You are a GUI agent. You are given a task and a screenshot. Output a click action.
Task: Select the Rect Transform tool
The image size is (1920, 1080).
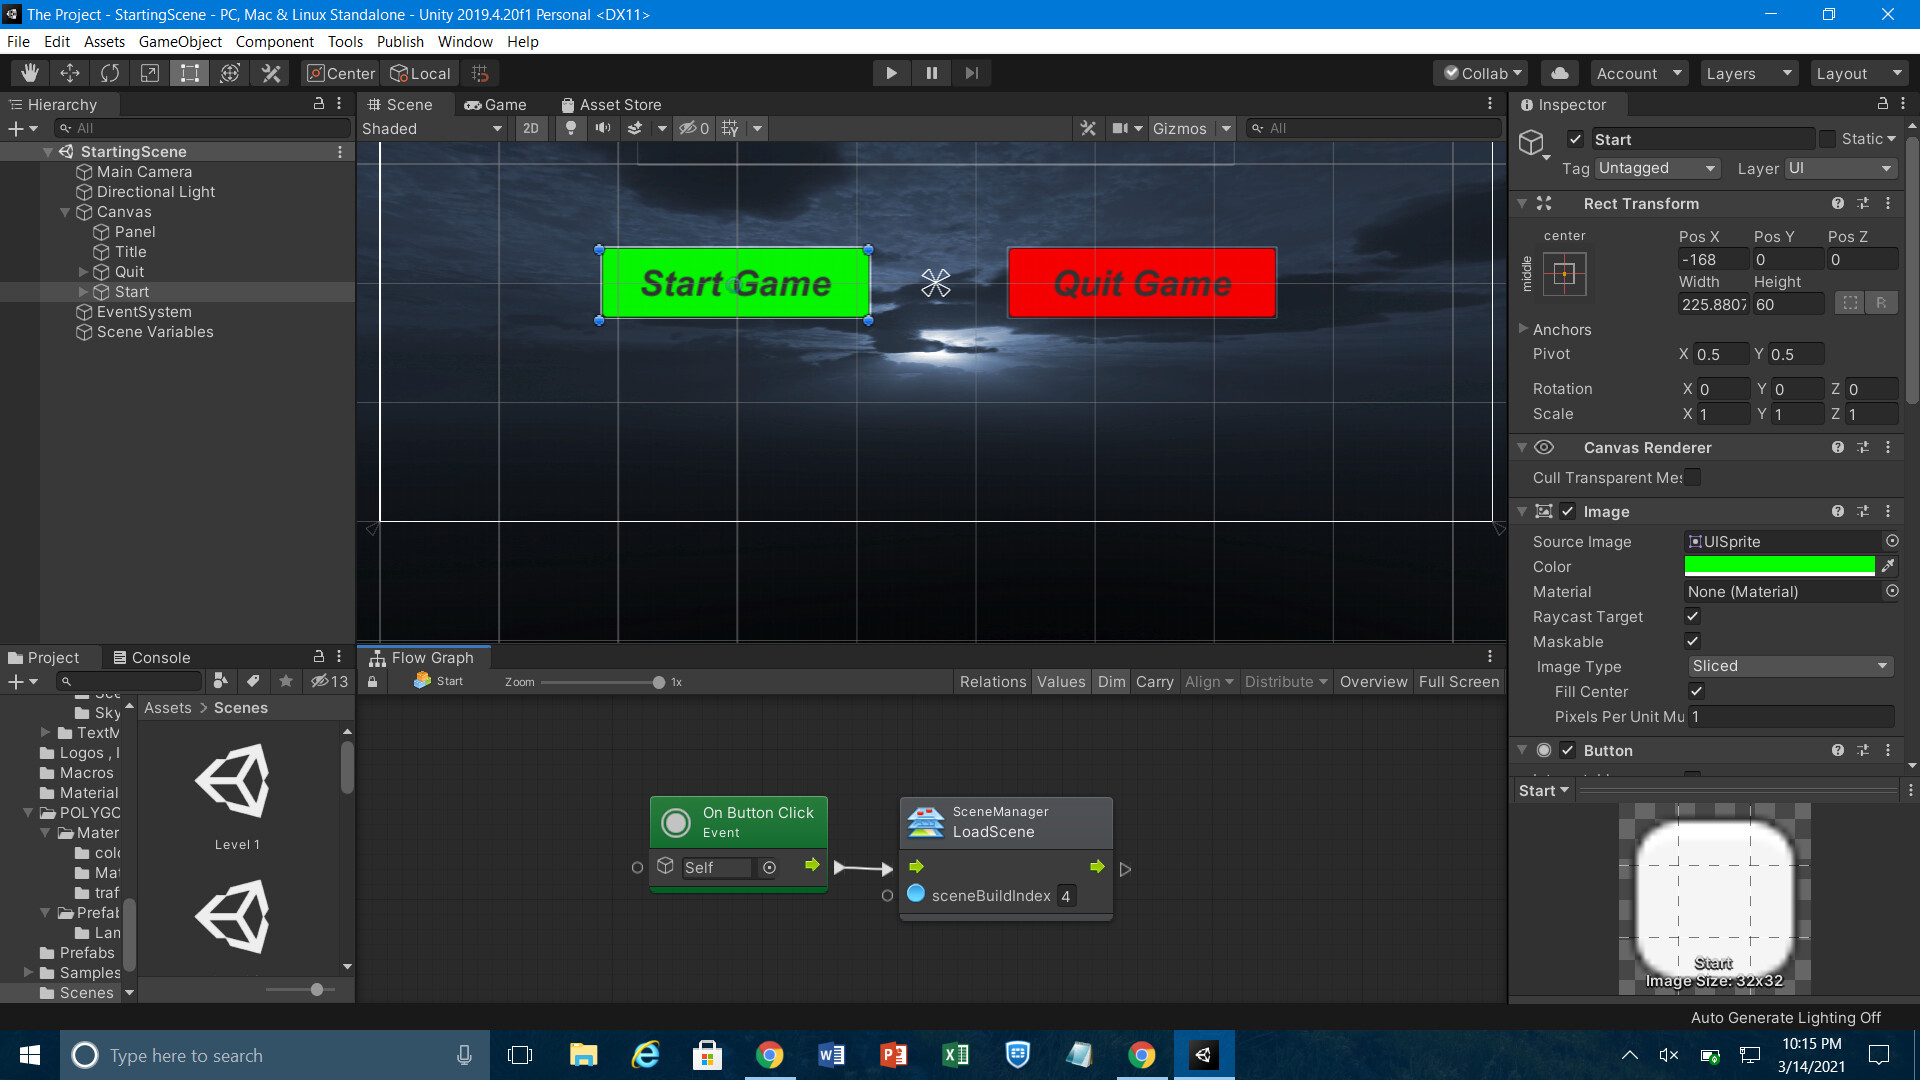click(x=190, y=73)
